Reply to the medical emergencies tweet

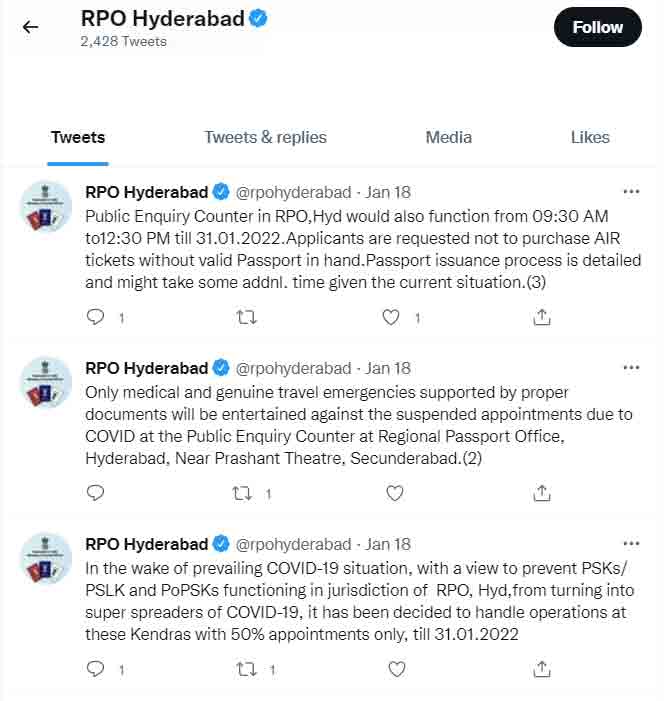tap(95, 493)
